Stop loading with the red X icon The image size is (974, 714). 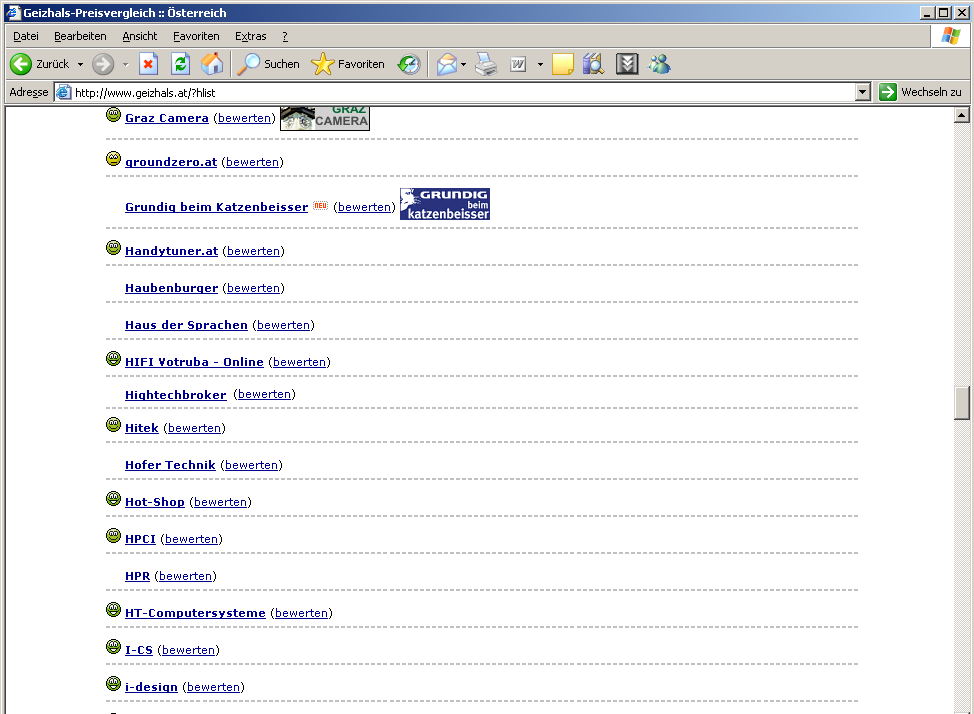click(x=148, y=64)
